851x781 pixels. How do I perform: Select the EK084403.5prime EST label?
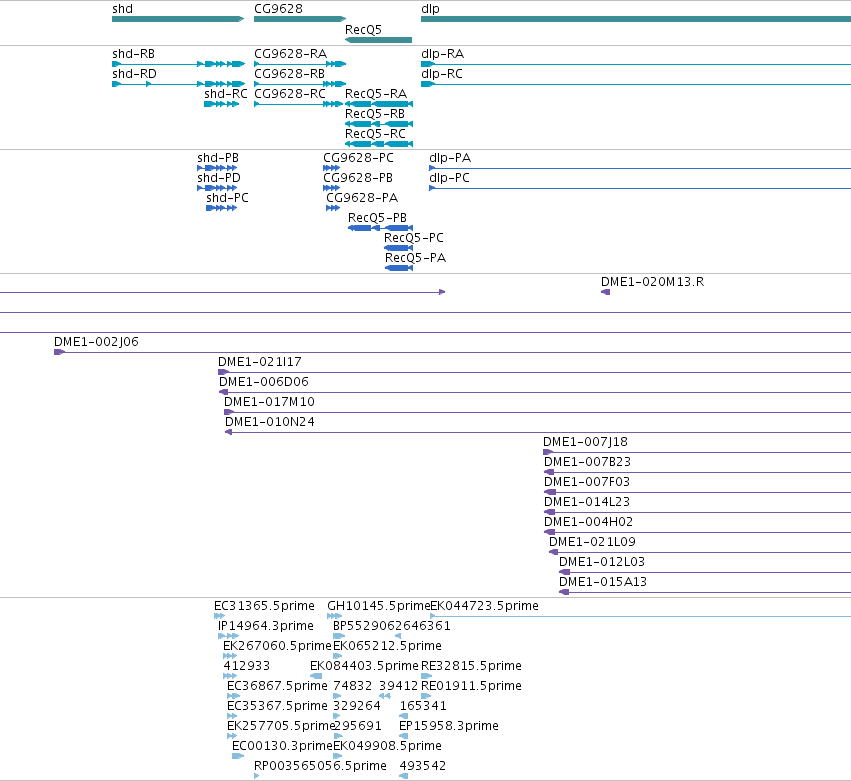364,666
